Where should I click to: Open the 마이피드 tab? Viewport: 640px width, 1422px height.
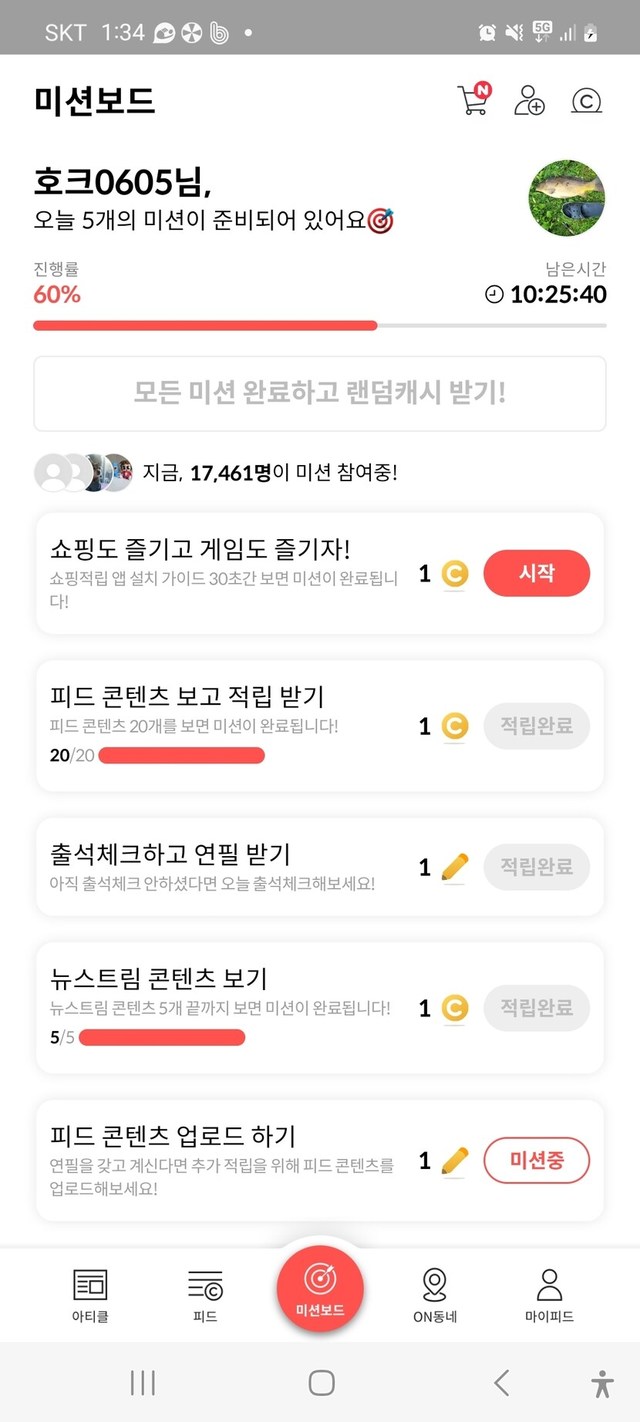549,1294
